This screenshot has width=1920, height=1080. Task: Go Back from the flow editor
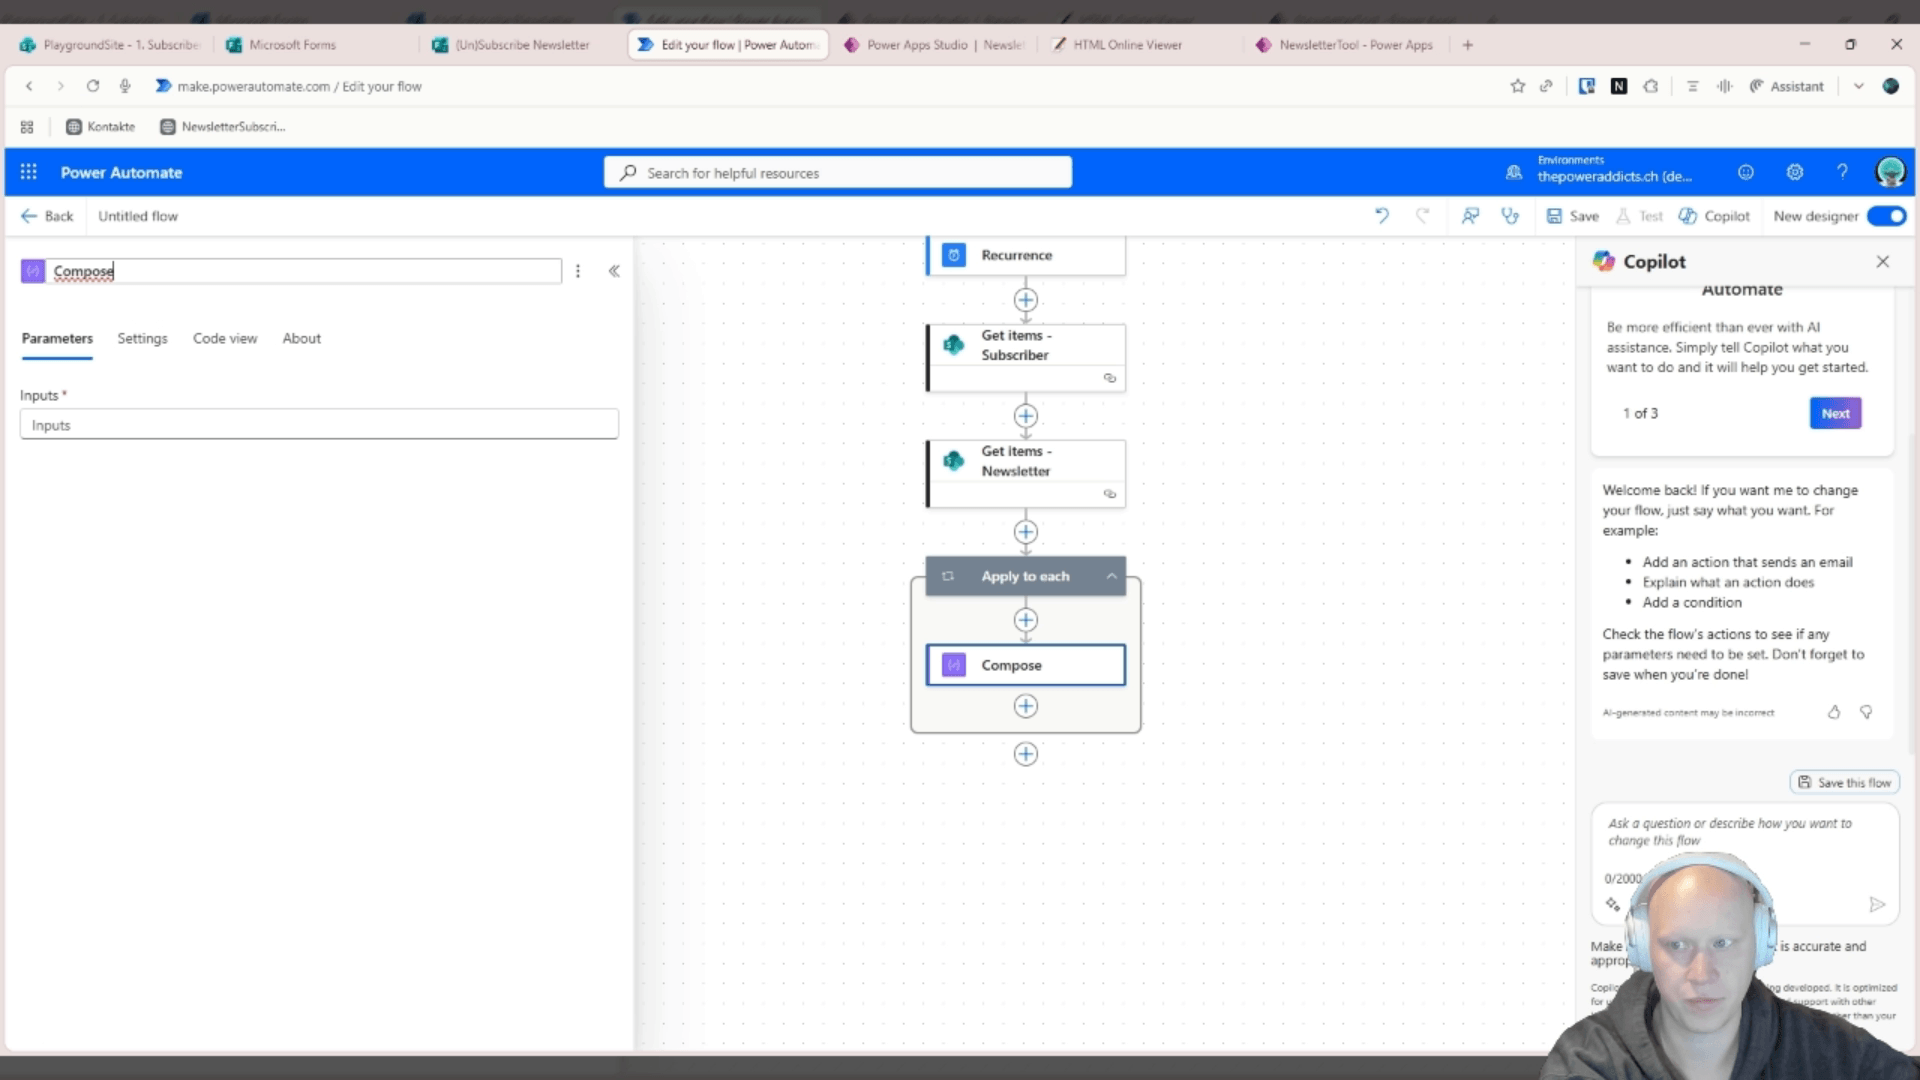[47, 216]
